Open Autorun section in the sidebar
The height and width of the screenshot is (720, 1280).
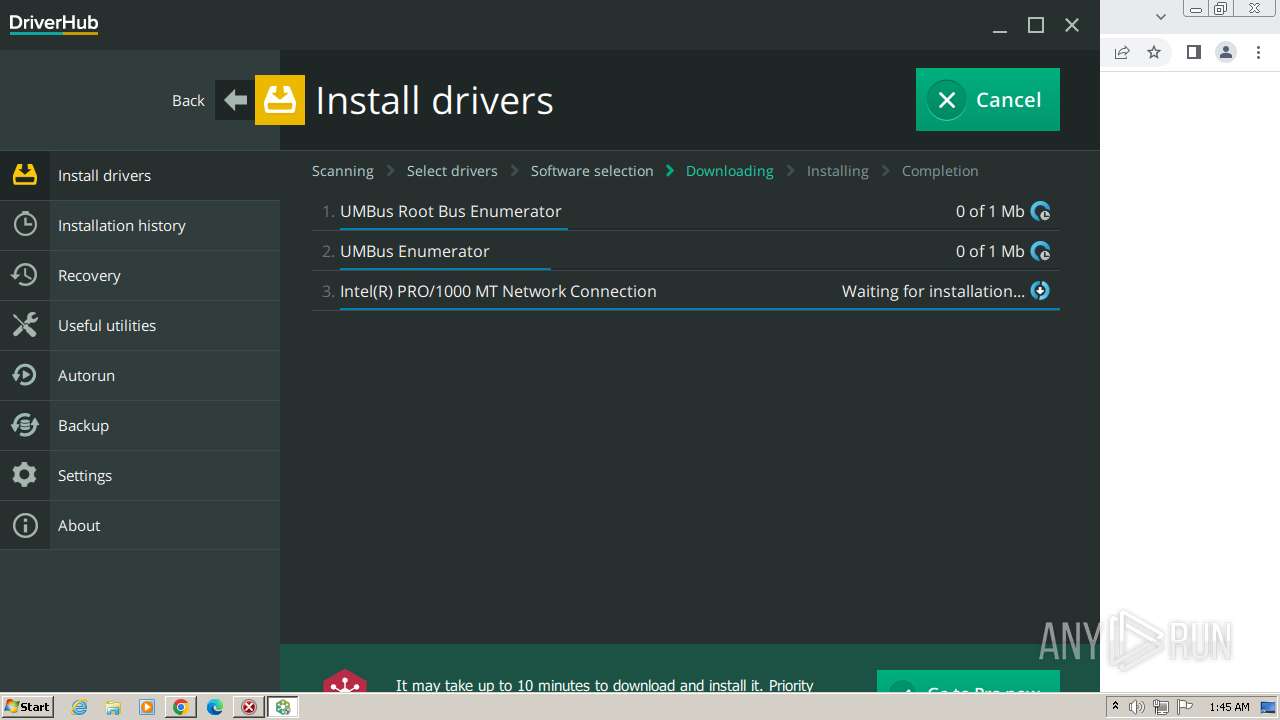click(x=140, y=375)
